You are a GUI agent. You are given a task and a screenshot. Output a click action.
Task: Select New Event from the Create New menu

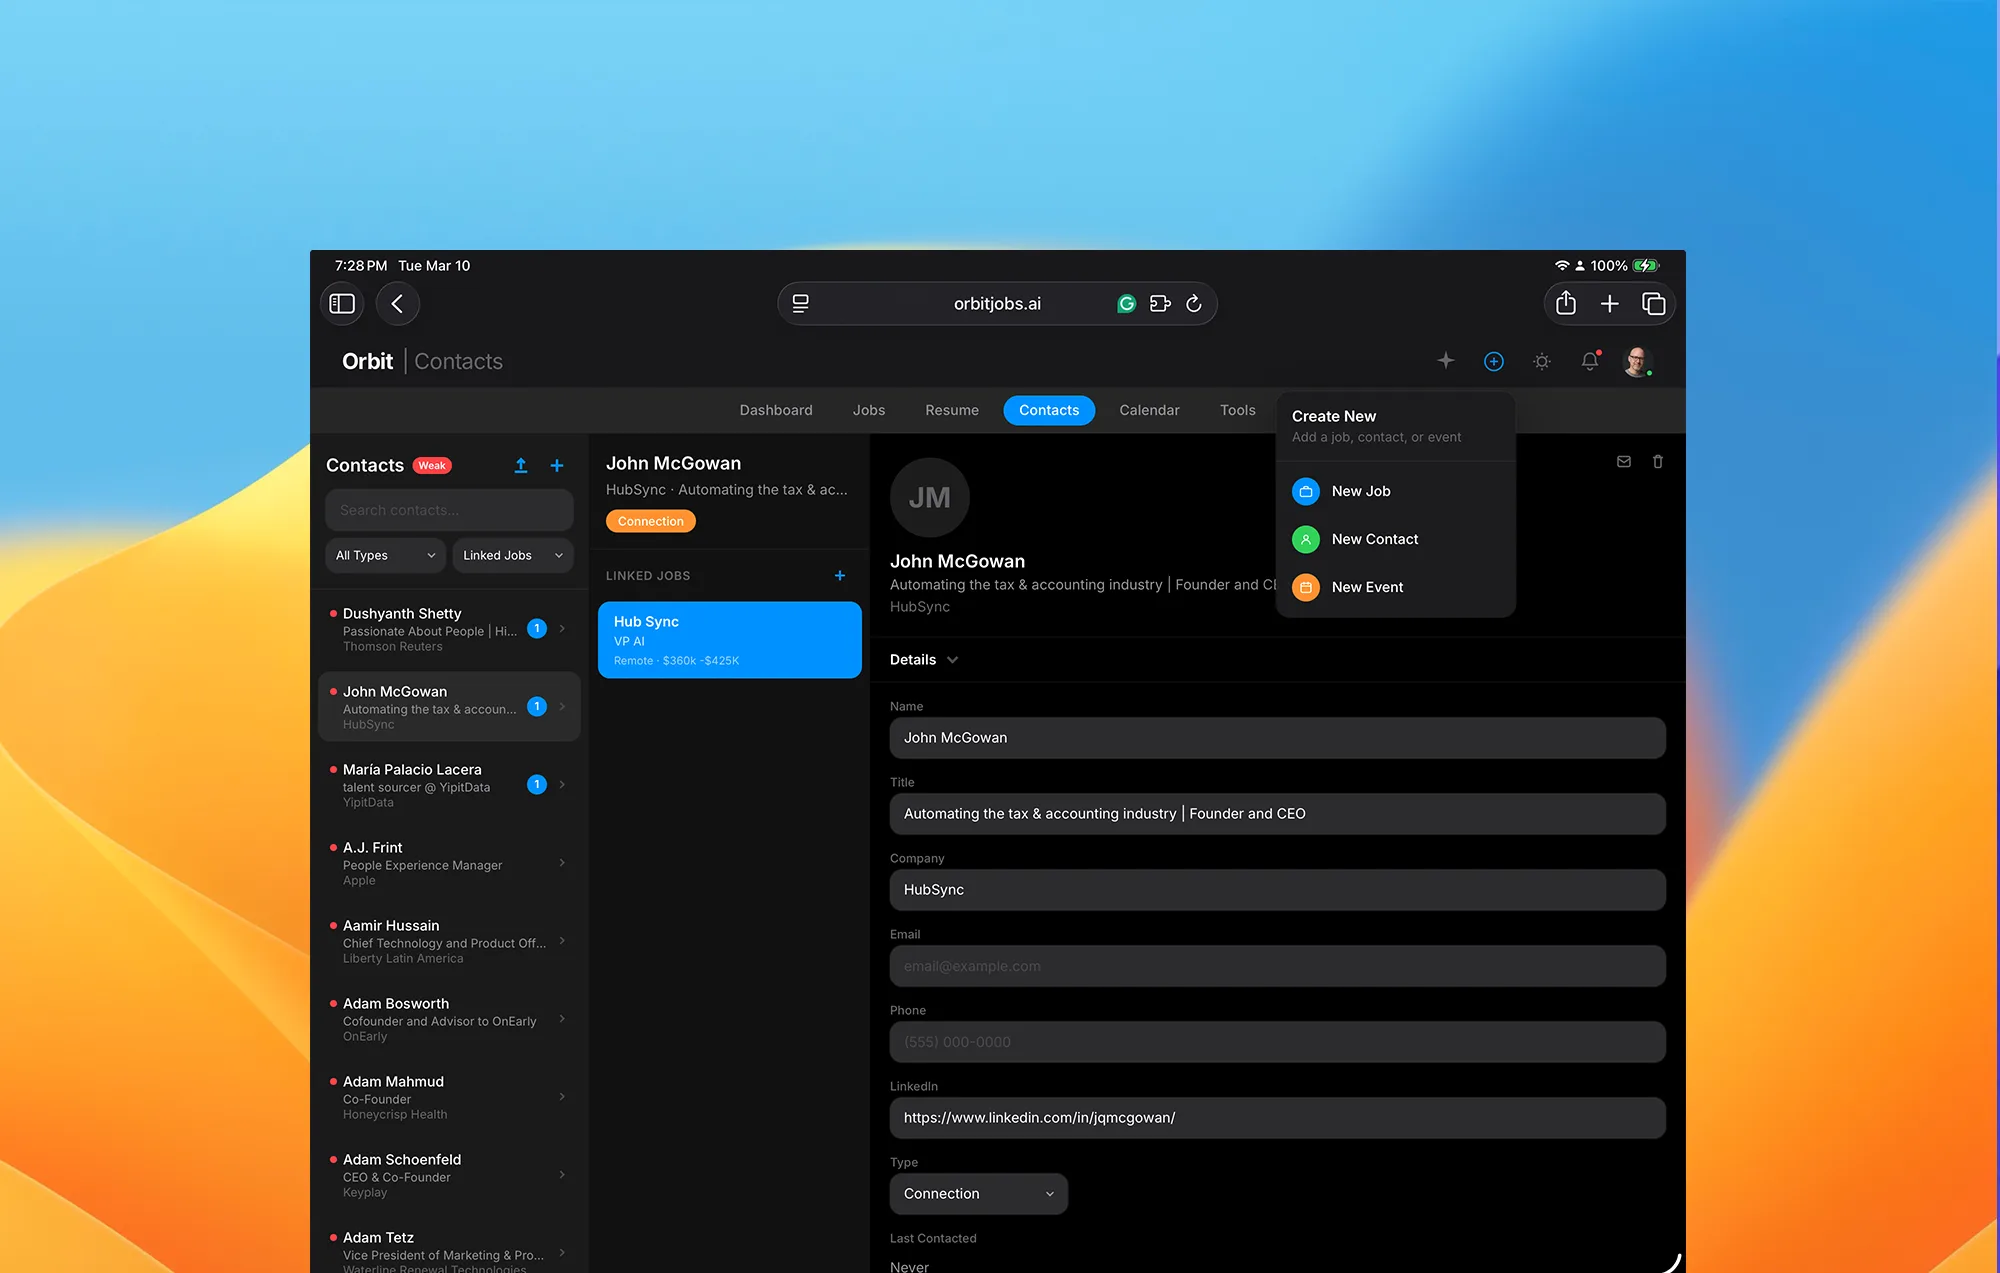pos(1367,587)
